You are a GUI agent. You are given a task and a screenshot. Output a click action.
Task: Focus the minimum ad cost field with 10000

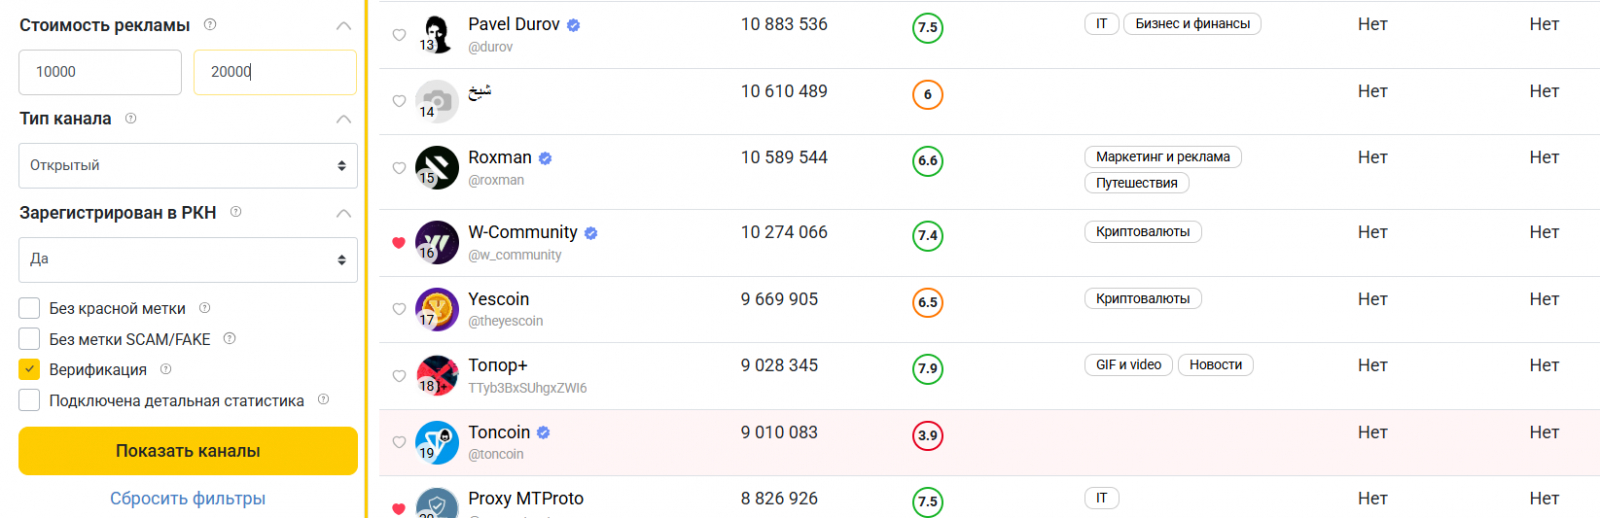pos(100,72)
